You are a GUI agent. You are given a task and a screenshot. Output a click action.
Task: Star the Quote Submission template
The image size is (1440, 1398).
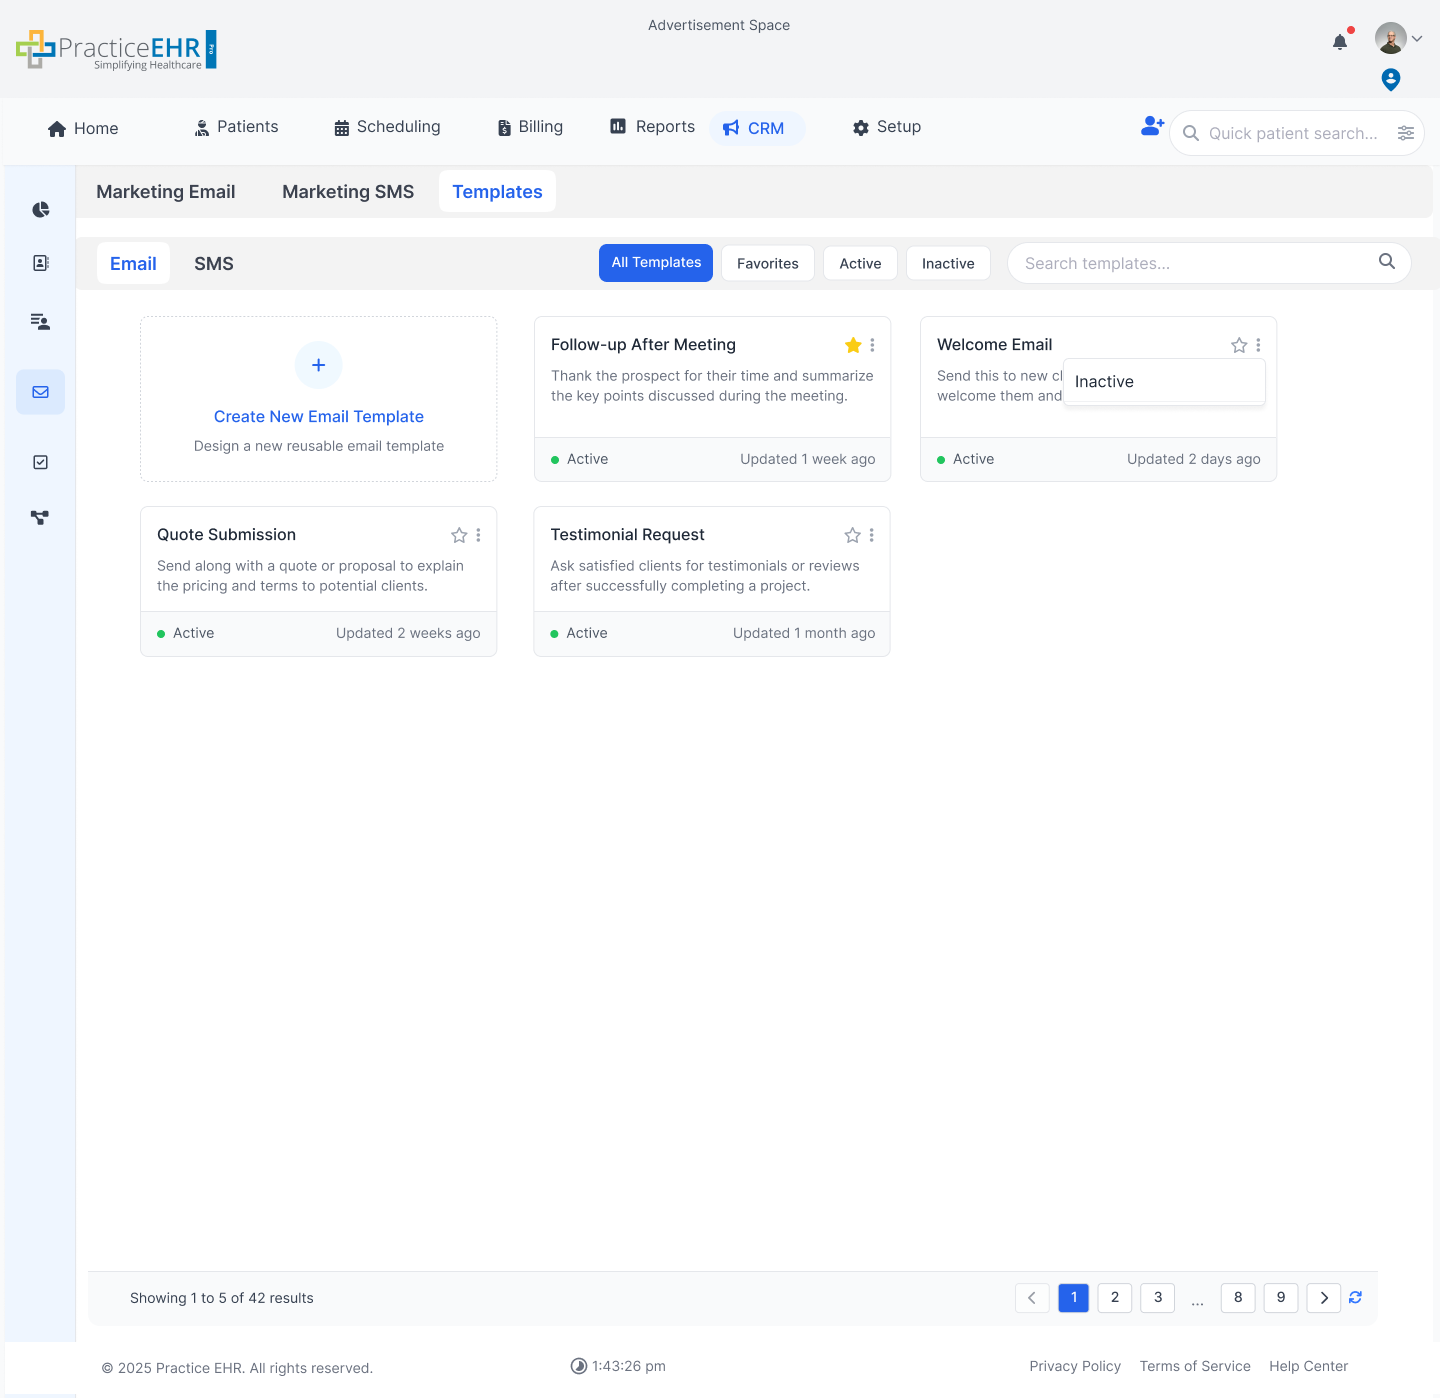(x=459, y=535)
